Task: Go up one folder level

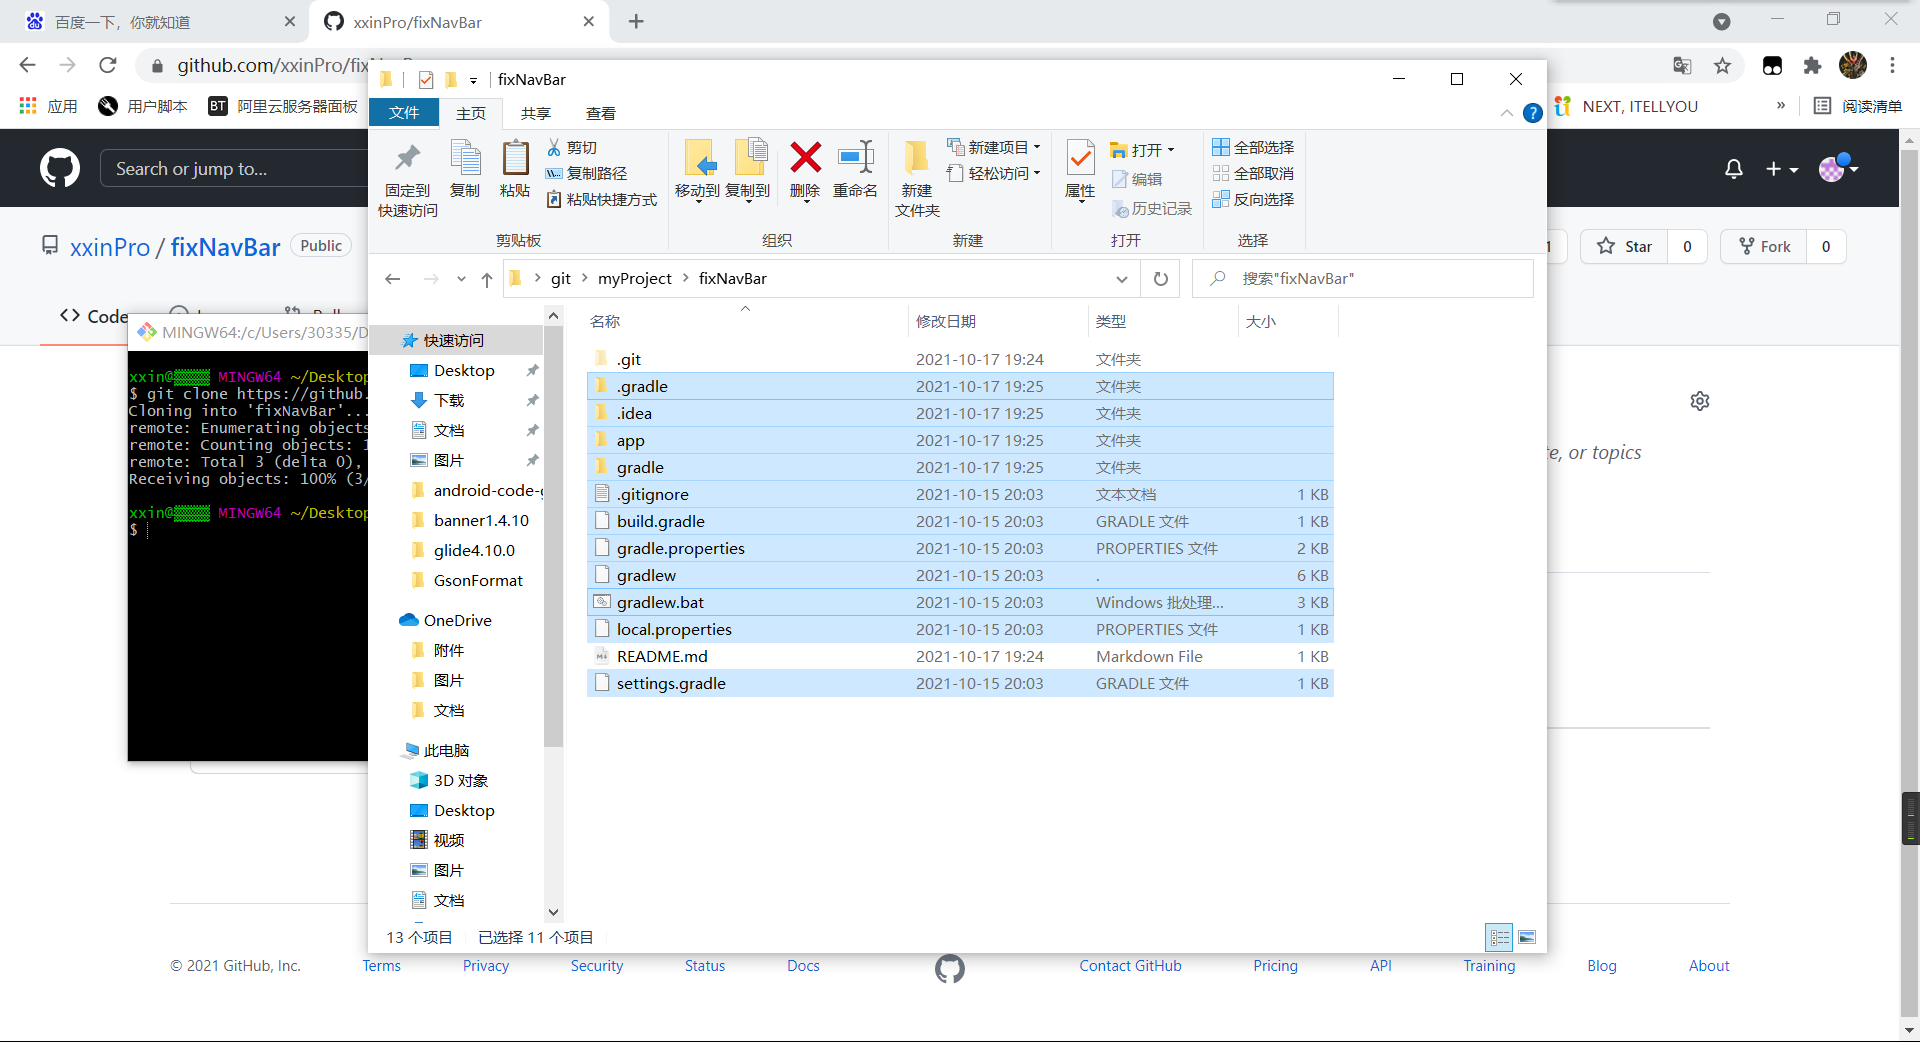Action: coord(487,279)
